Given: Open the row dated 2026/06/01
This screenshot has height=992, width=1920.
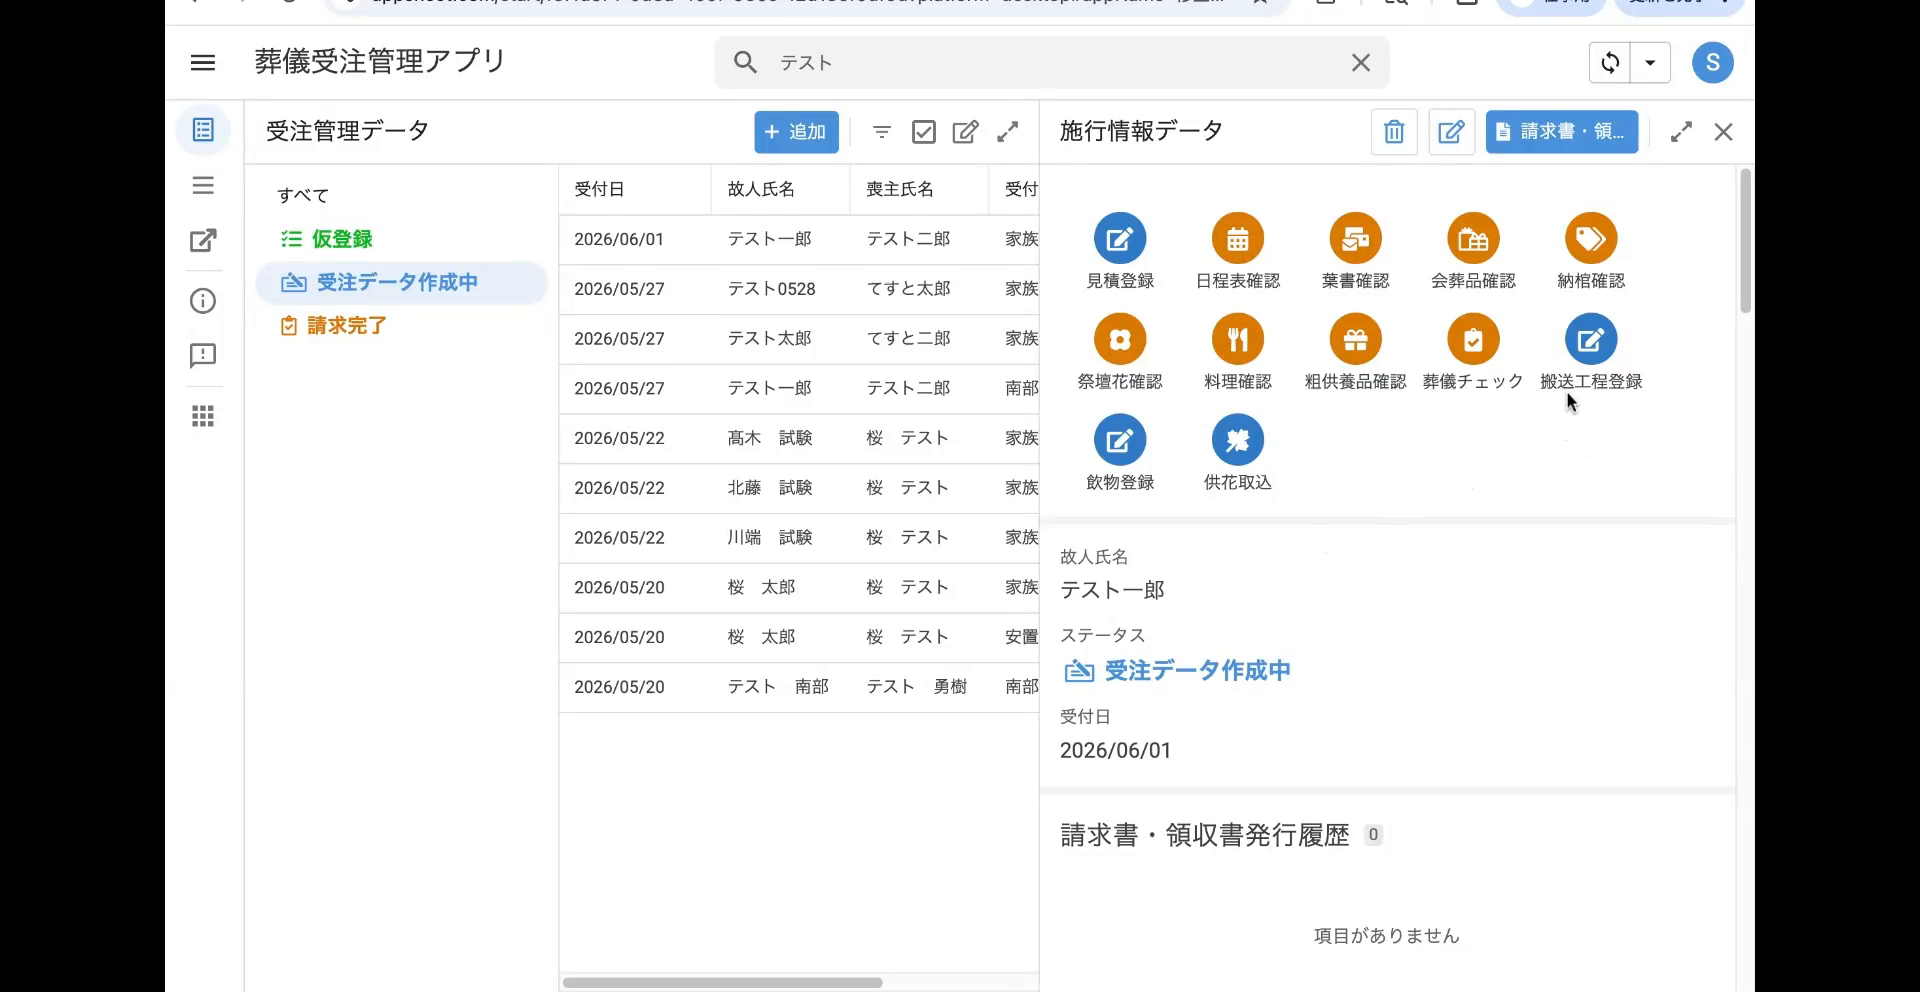Looking at the screenshot, I should coord(799,239).
